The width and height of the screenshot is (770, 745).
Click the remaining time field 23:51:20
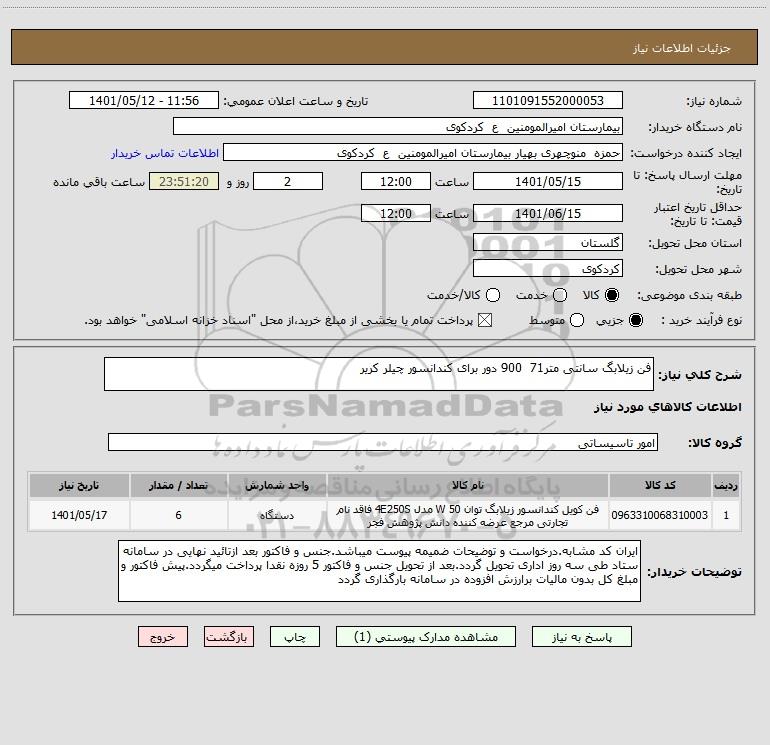pos(184,181)
